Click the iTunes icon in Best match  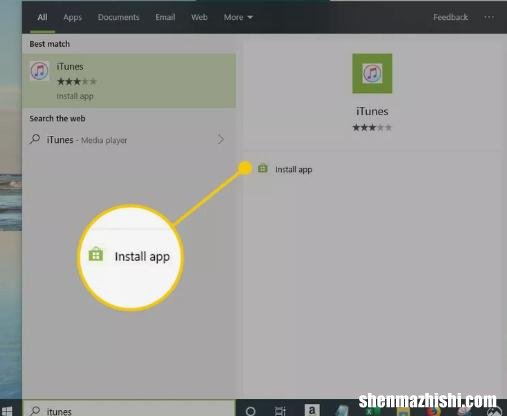[x=39, y=71]
